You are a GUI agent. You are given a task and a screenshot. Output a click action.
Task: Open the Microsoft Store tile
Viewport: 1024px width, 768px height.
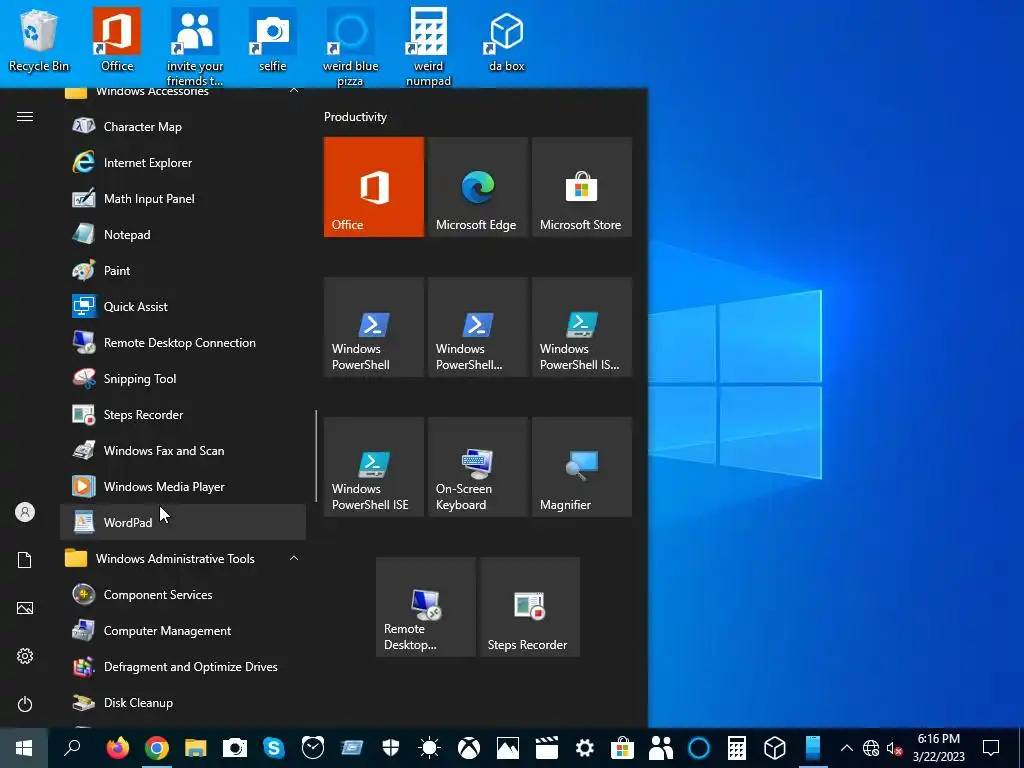click(582, 187)
